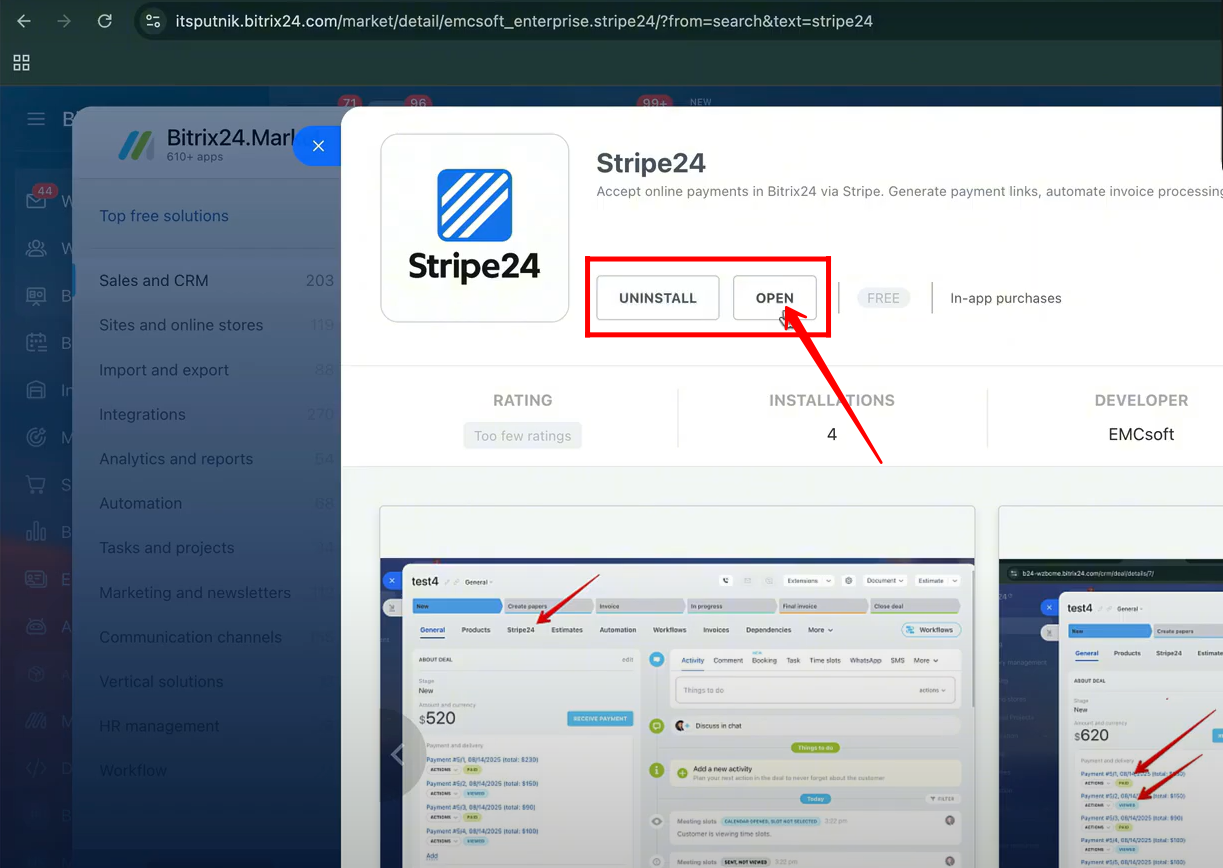Open the first Stripe24 screenshot thumbnail
Image resolution: width=1223 pixels, height=868 pixels.
click(x=677, y=690)
